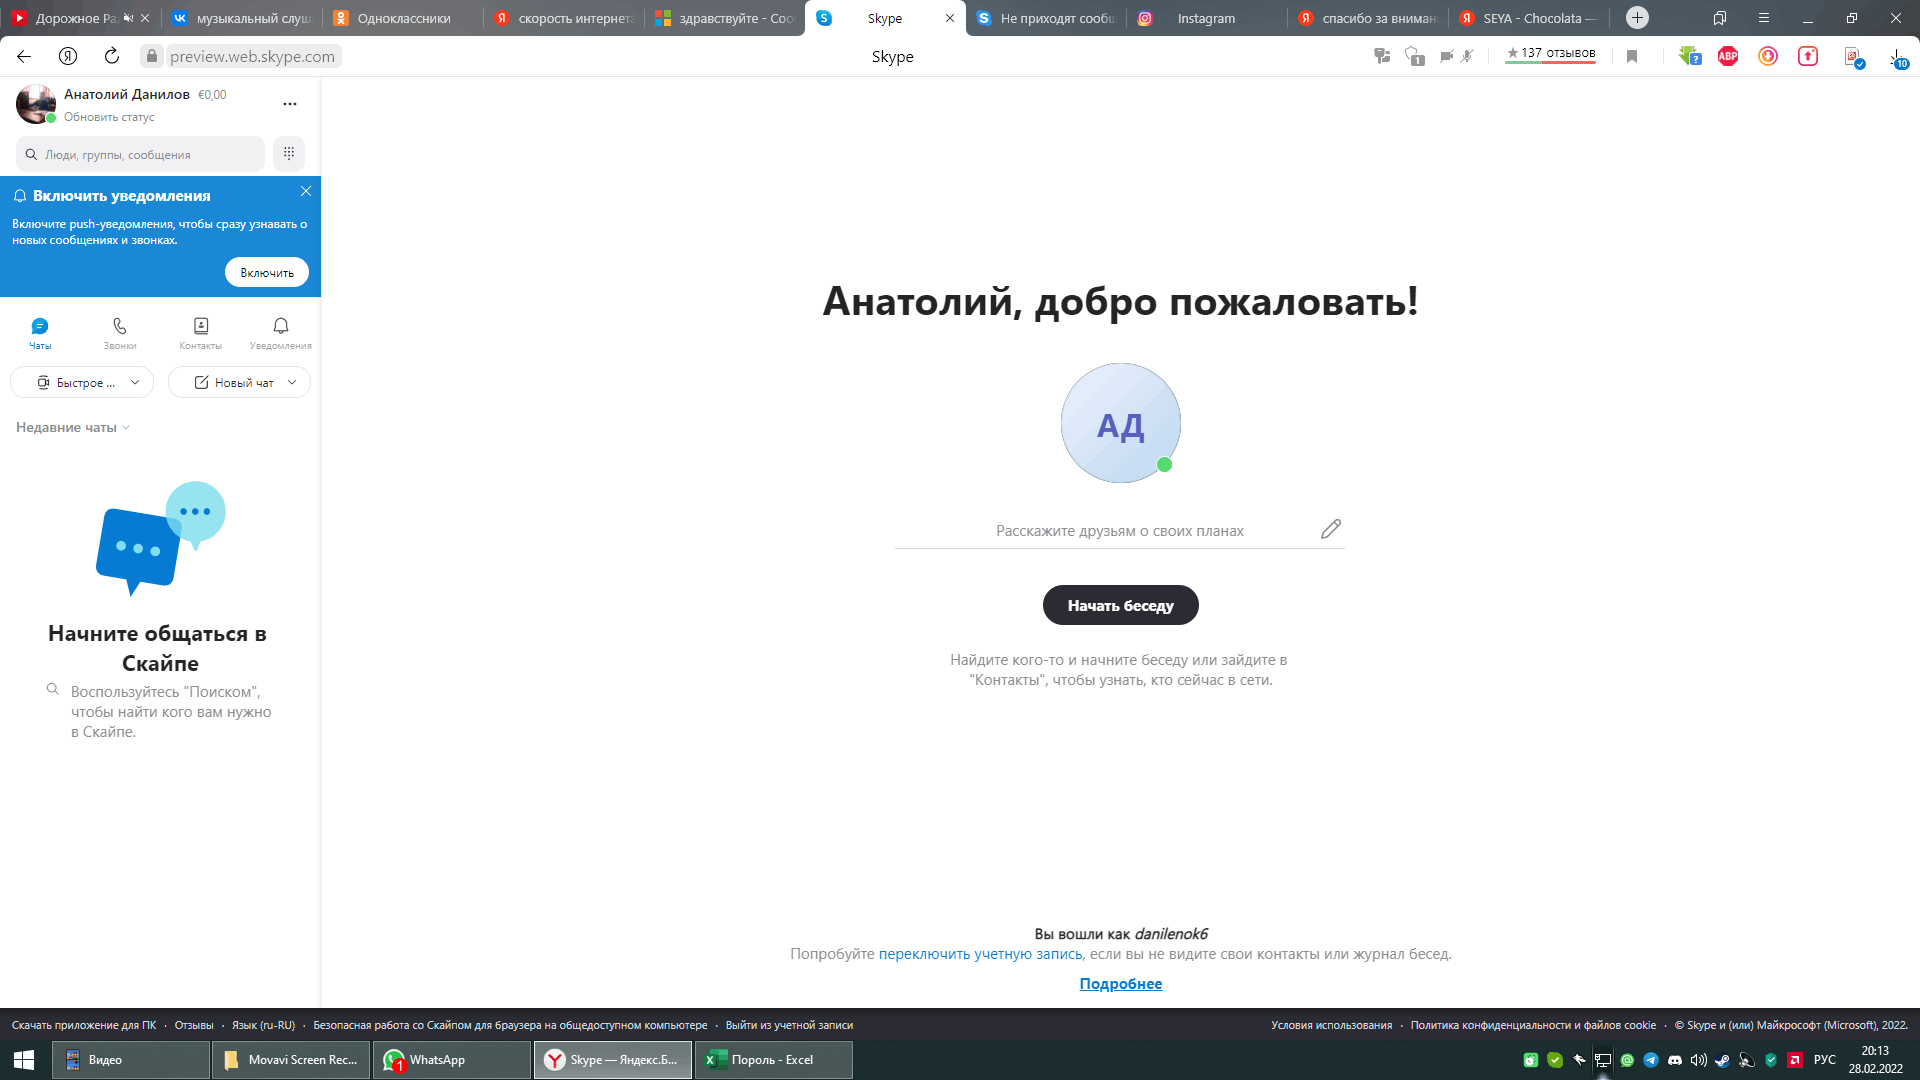Expand the Новый чат dropdown arrow
The width and height of the screenshot is (1920, 1080).
(293, 382)
